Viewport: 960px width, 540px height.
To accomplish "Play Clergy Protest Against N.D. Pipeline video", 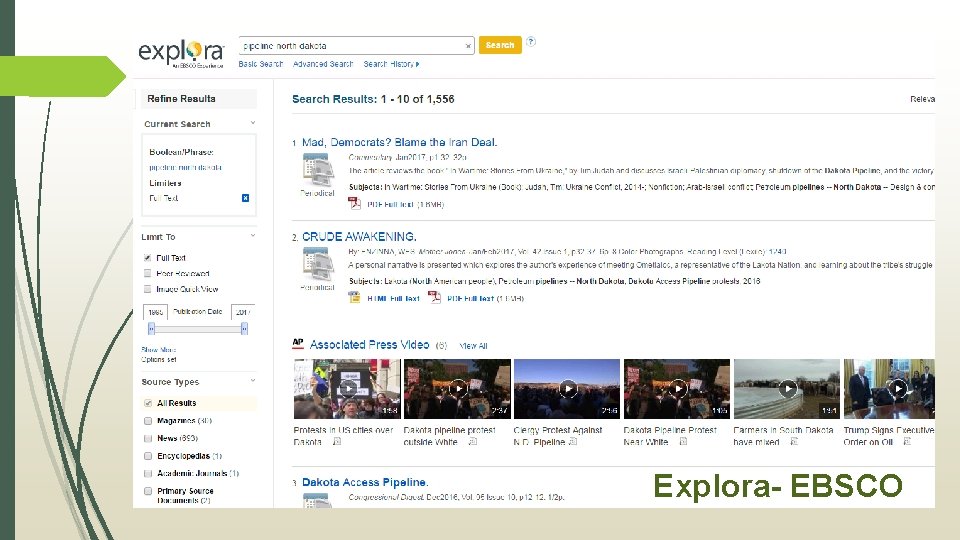I will pos(567,389).
